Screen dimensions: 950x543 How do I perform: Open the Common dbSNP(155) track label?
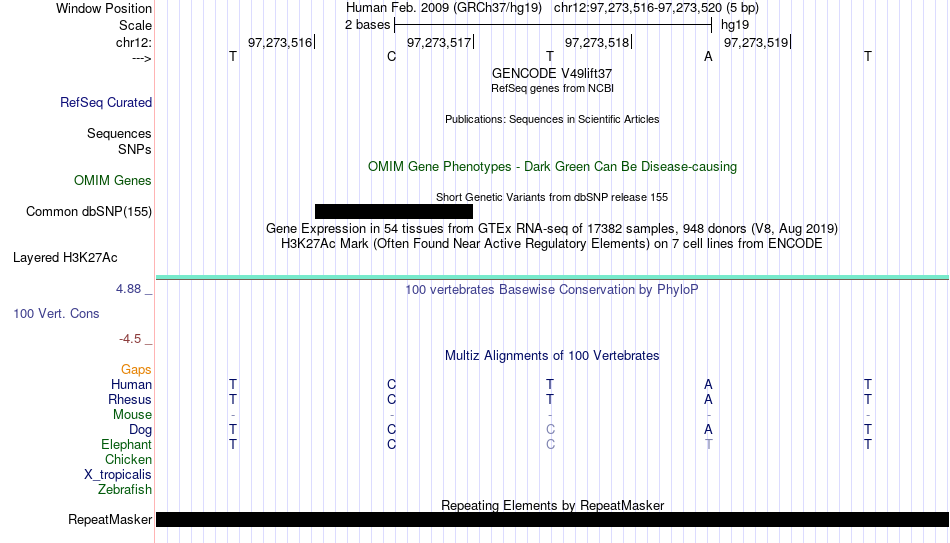pos(88,212)
